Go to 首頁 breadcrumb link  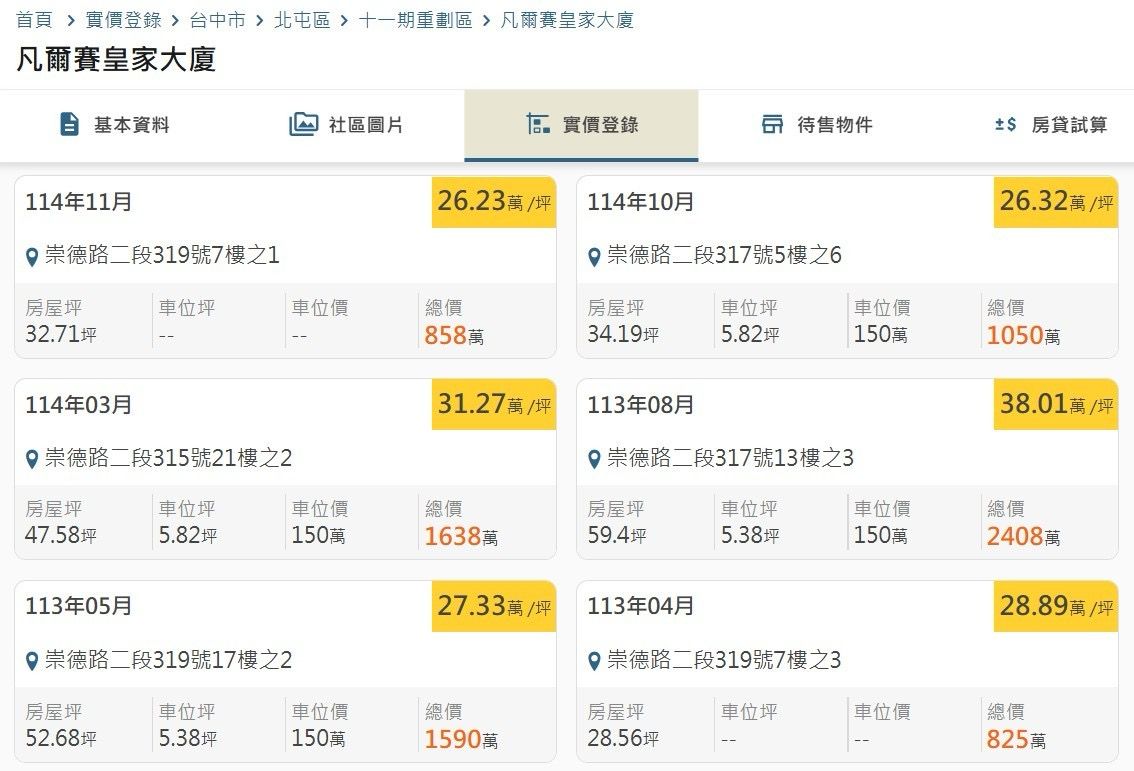pos(34,20)
